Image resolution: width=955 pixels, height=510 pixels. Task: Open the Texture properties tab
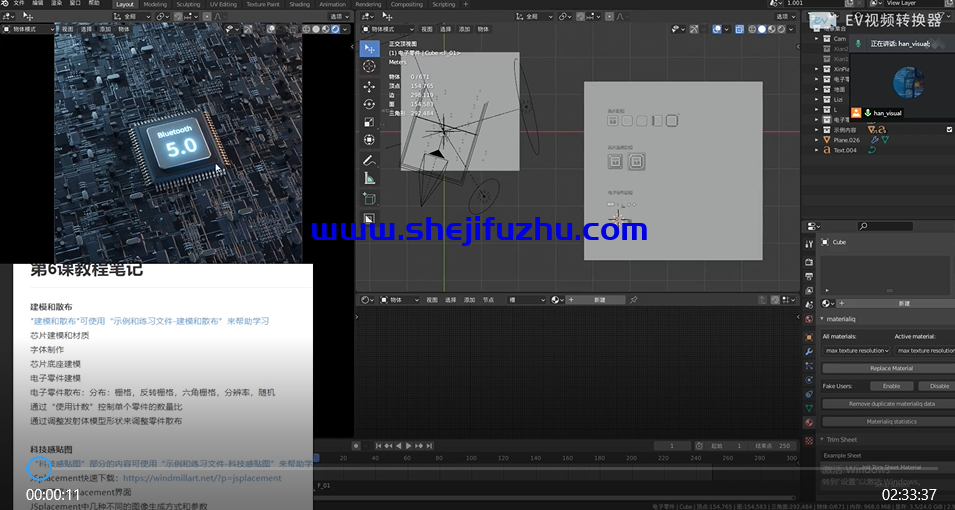tap(809, 441)
